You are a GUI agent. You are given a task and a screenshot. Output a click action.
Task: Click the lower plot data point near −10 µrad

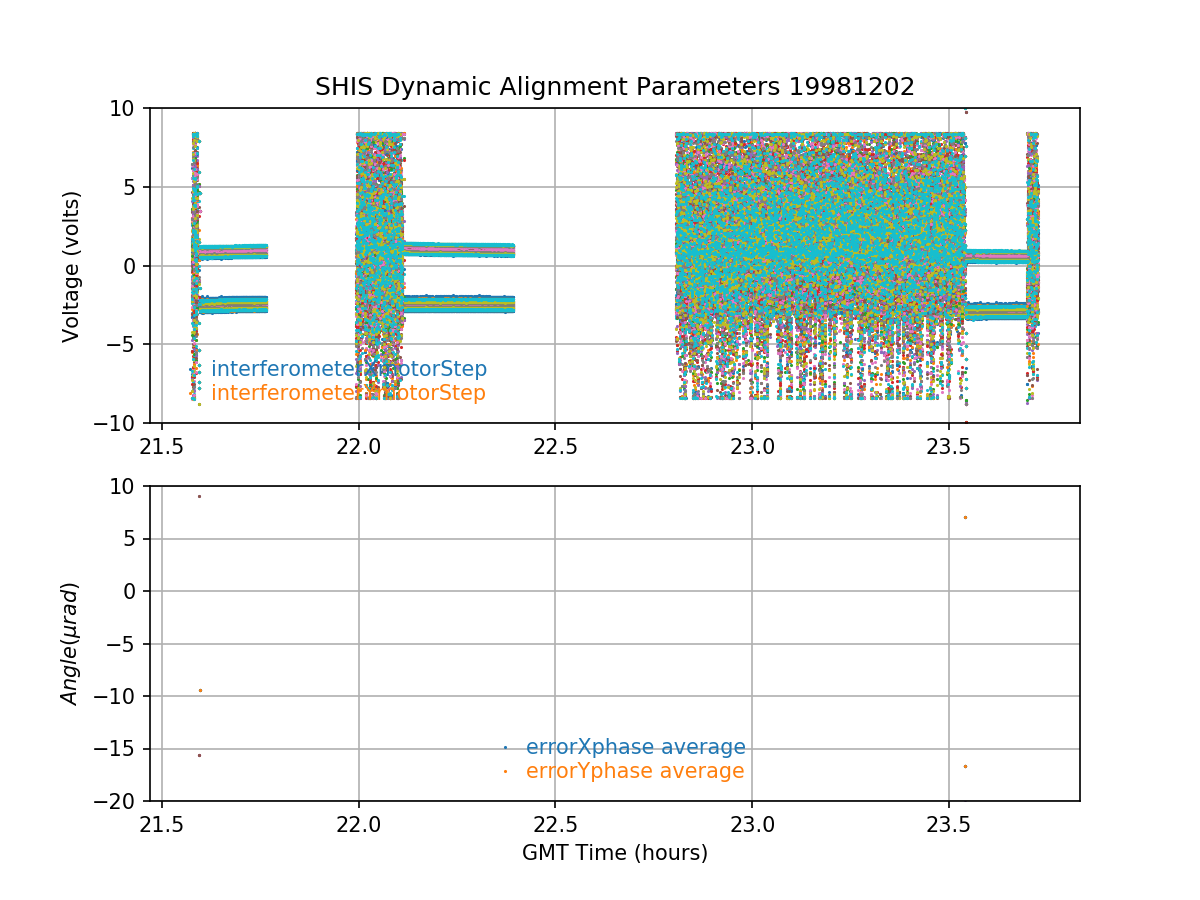200,690
